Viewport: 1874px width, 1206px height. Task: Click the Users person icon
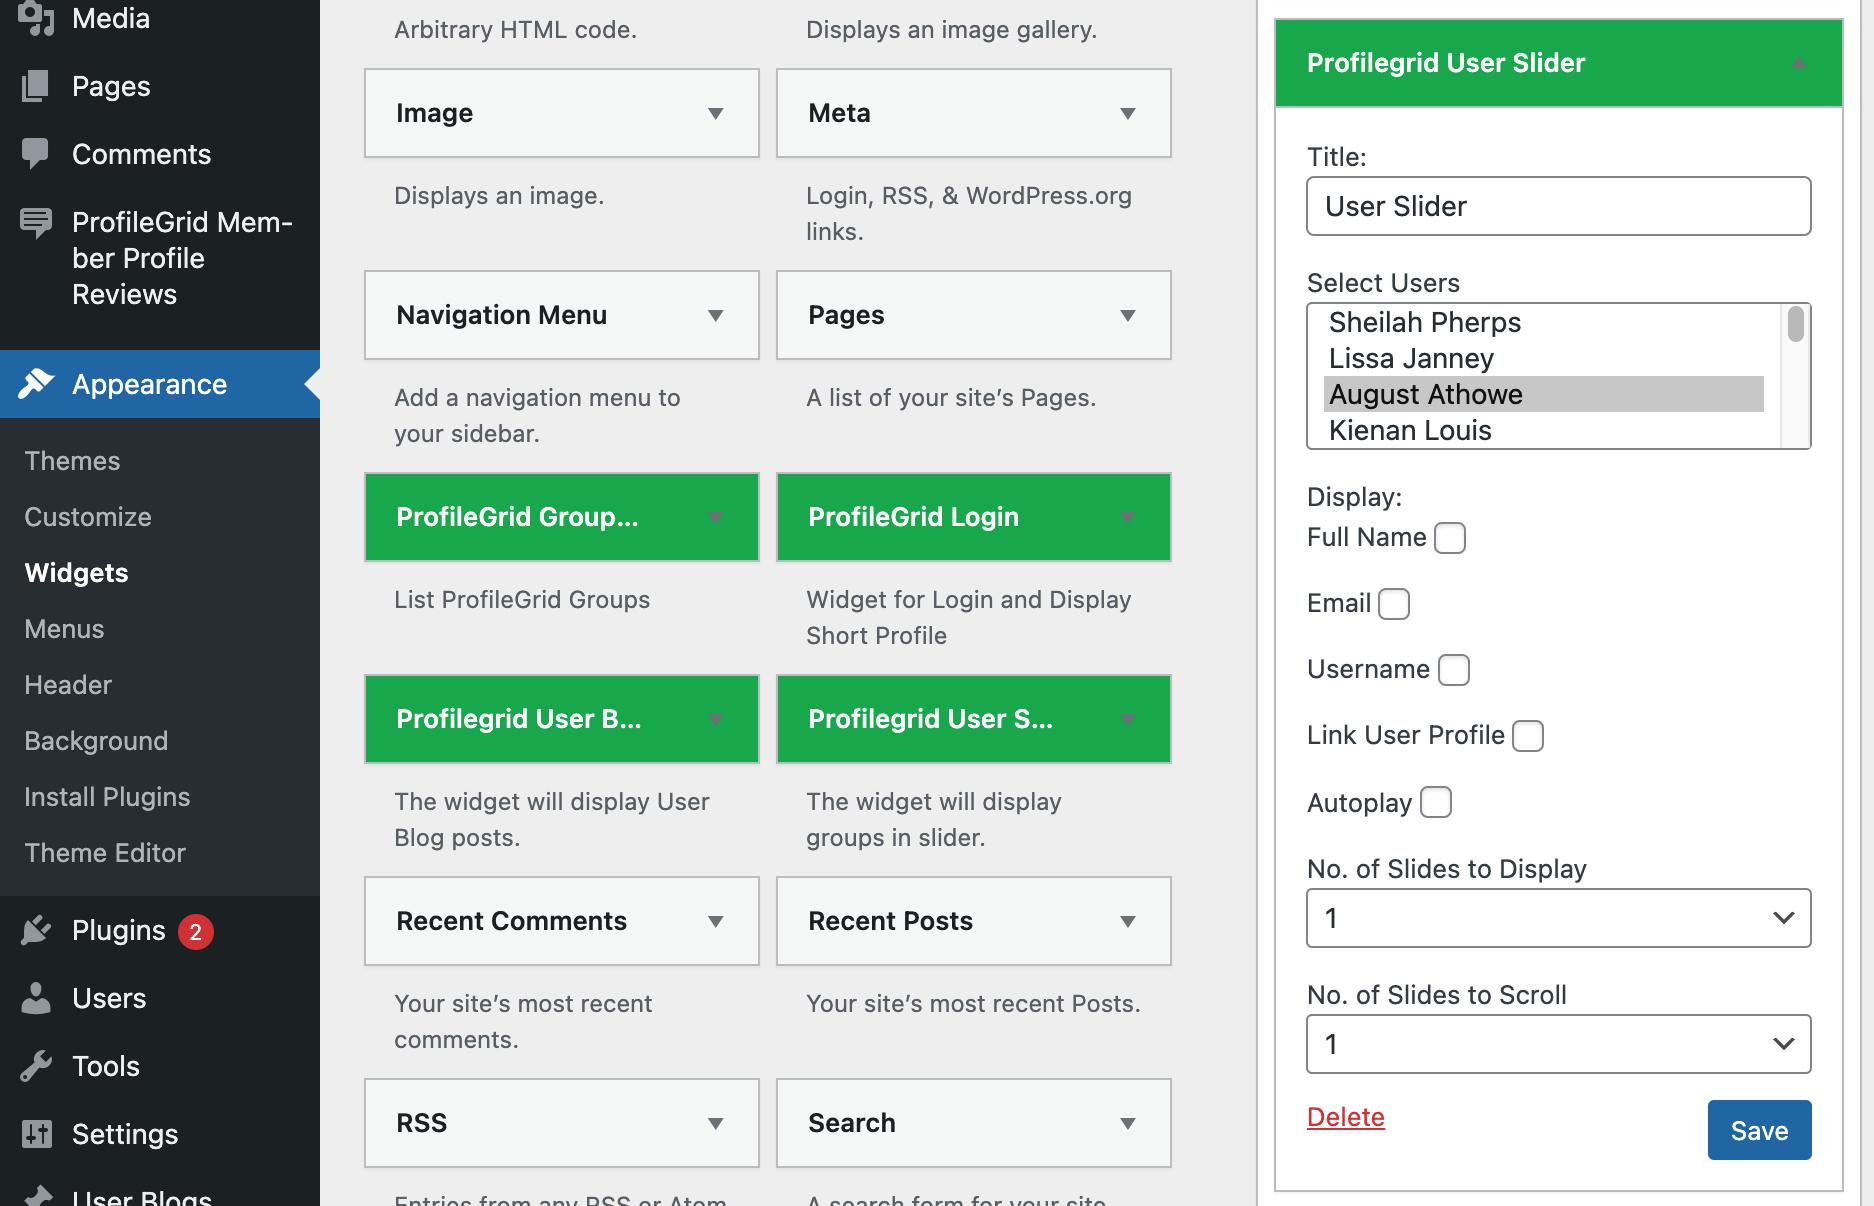[x=36, y=998]
